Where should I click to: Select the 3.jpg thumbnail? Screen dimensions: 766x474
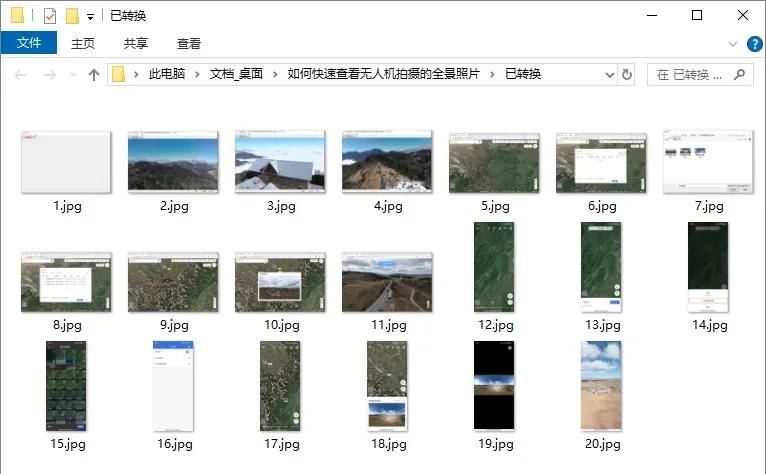[280, 161]
